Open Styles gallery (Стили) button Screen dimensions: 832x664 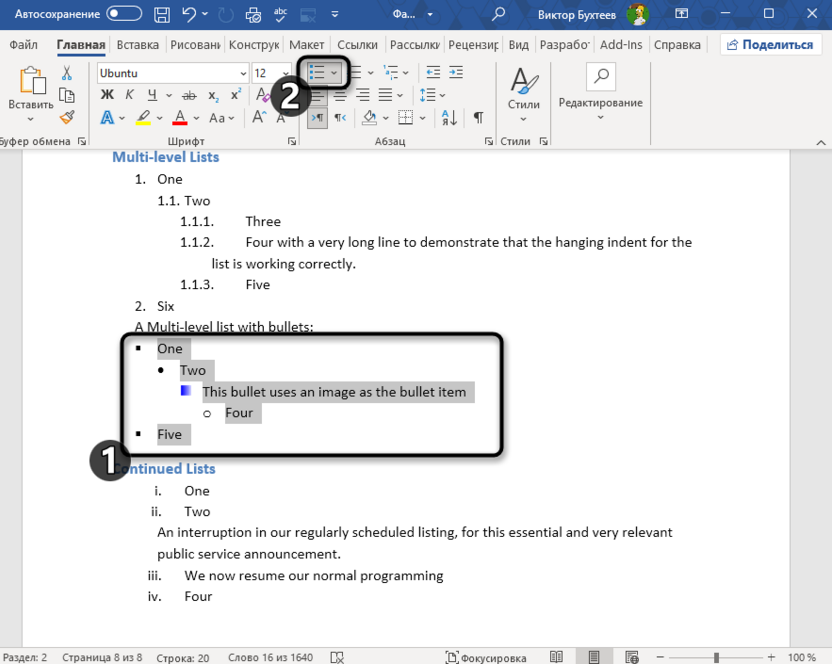pyautogui.click(x=524, y=94)
